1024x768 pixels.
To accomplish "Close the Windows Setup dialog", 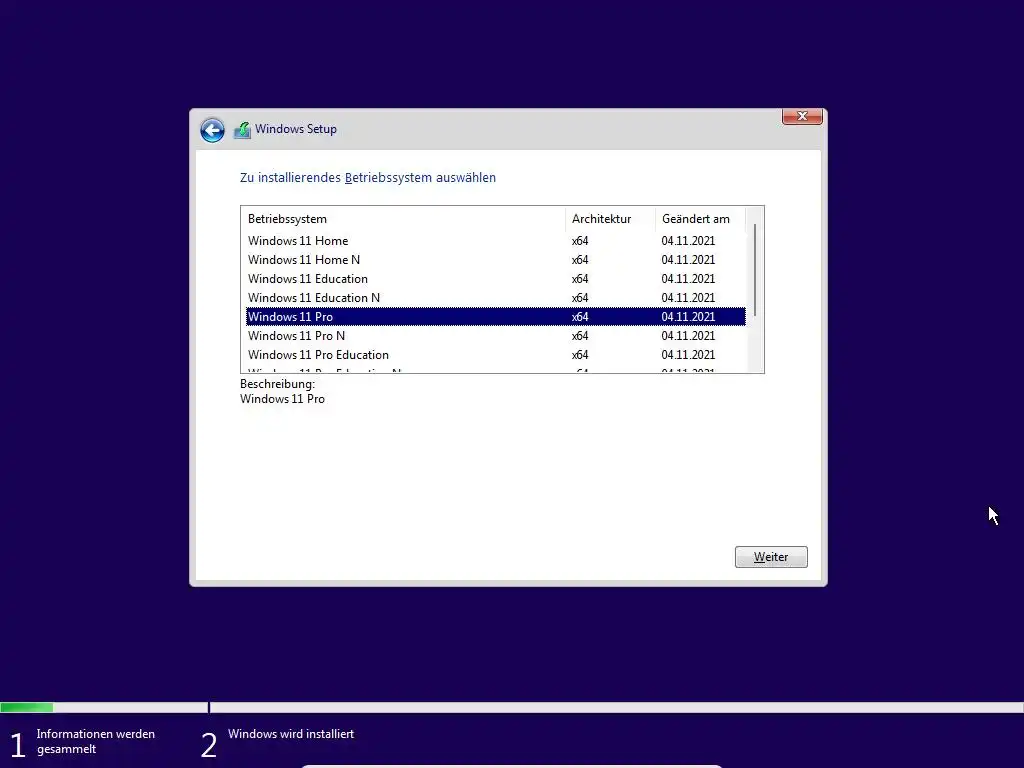I will point(802,116).
